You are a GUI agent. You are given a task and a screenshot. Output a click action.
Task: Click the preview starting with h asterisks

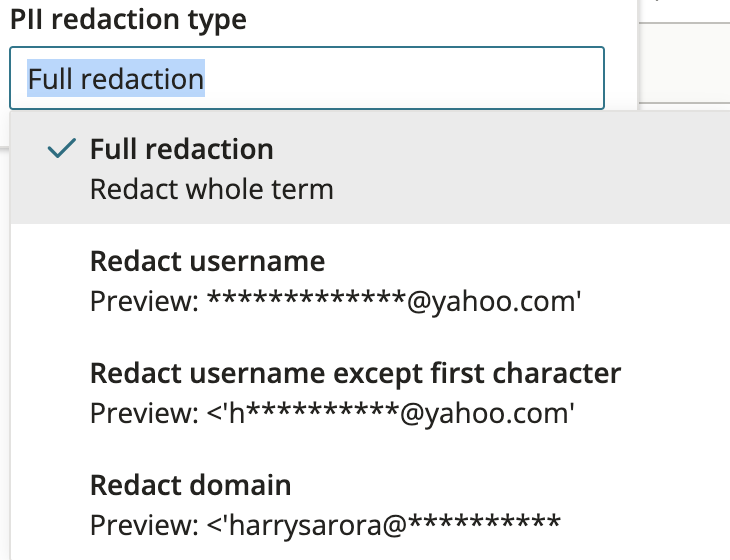pos(332,413)
